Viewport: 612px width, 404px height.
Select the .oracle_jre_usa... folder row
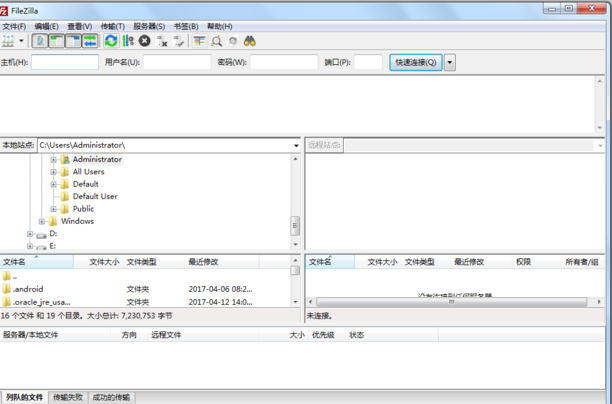[x=144, y=302]
